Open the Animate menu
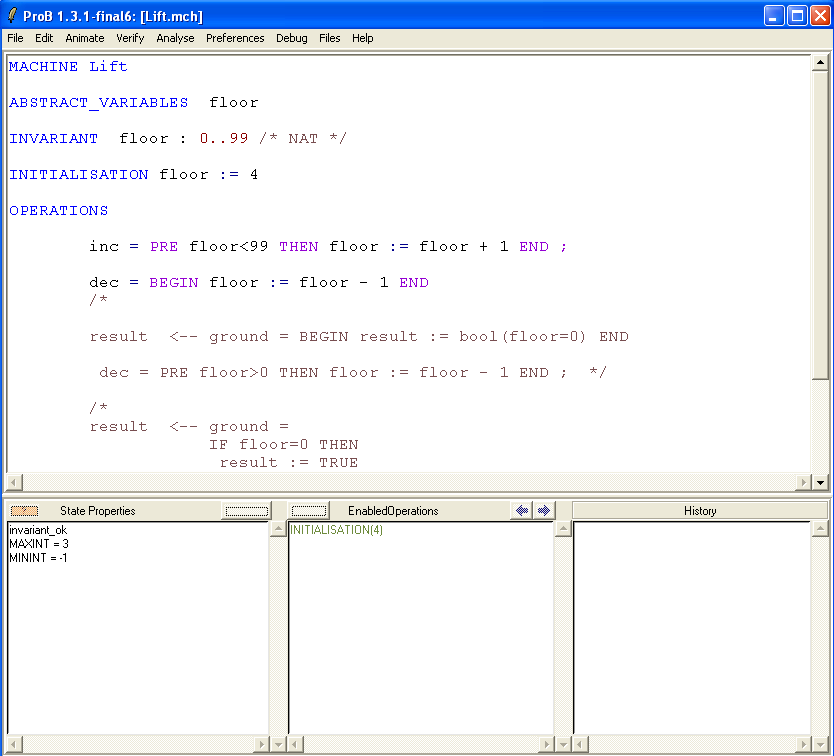 click(85, 38)
